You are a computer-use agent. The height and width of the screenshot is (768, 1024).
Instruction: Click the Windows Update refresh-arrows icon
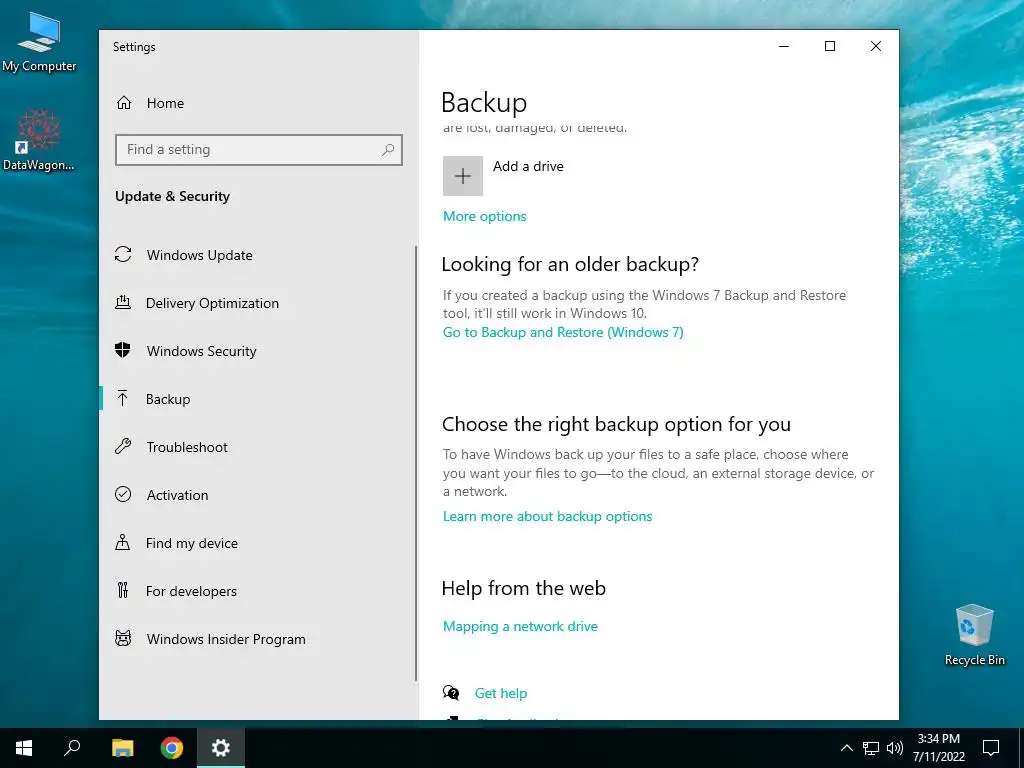[x=123, y=254]
